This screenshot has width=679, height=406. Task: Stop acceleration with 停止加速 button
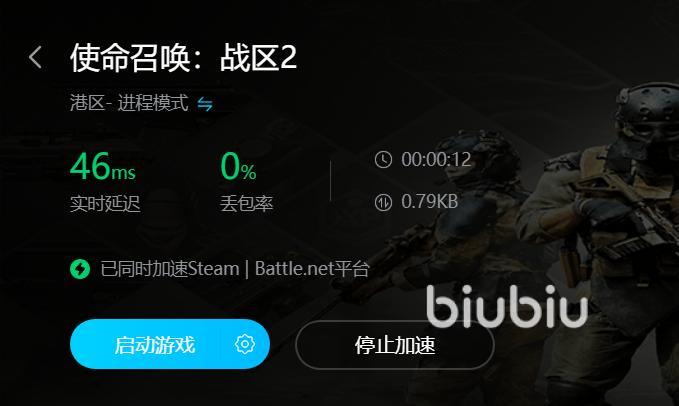(x=394, y=345)
